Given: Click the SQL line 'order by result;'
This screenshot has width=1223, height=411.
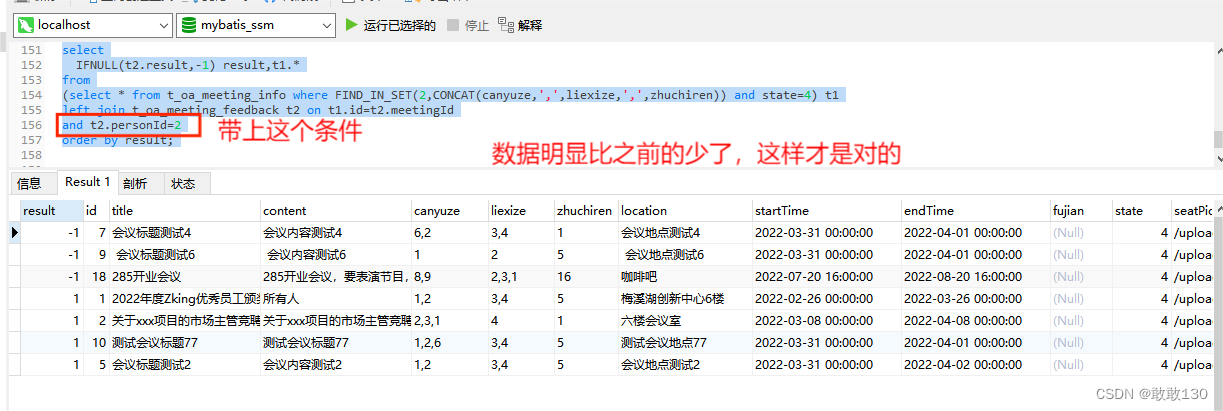Looking at the screenshot, I should pos(117,140).
